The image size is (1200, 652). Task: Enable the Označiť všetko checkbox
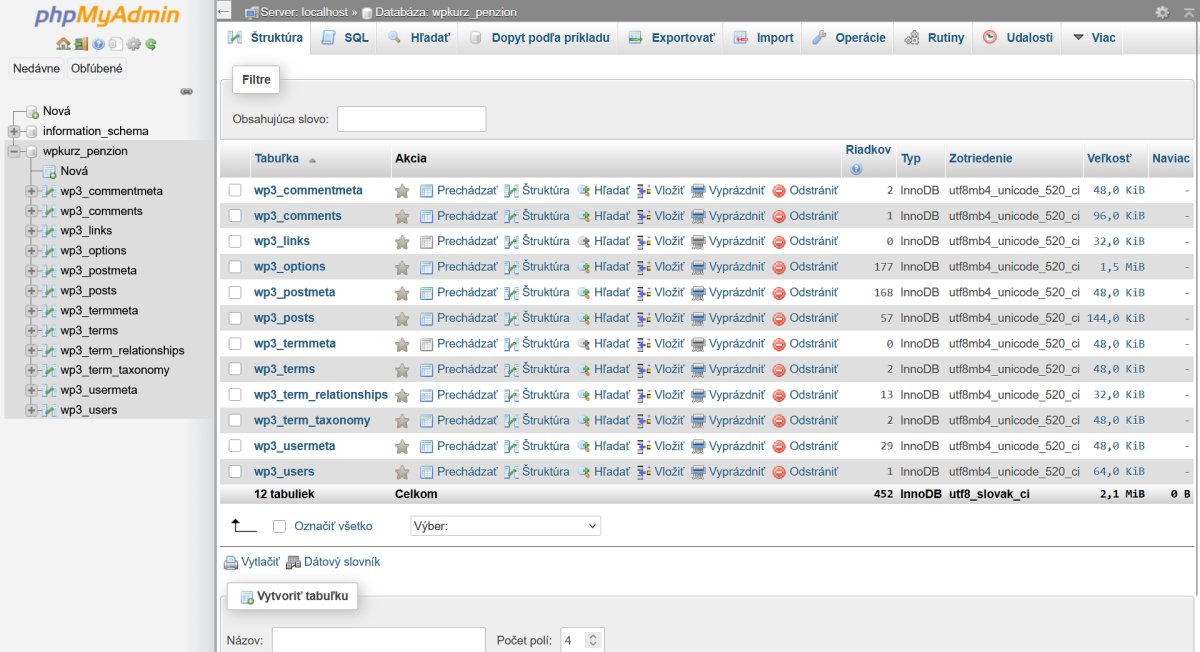coord(280,526)
